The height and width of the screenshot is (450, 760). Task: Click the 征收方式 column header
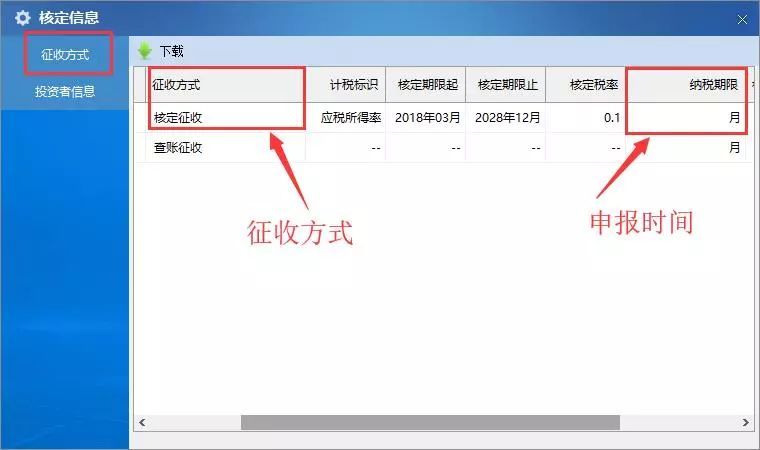point(225,85)
